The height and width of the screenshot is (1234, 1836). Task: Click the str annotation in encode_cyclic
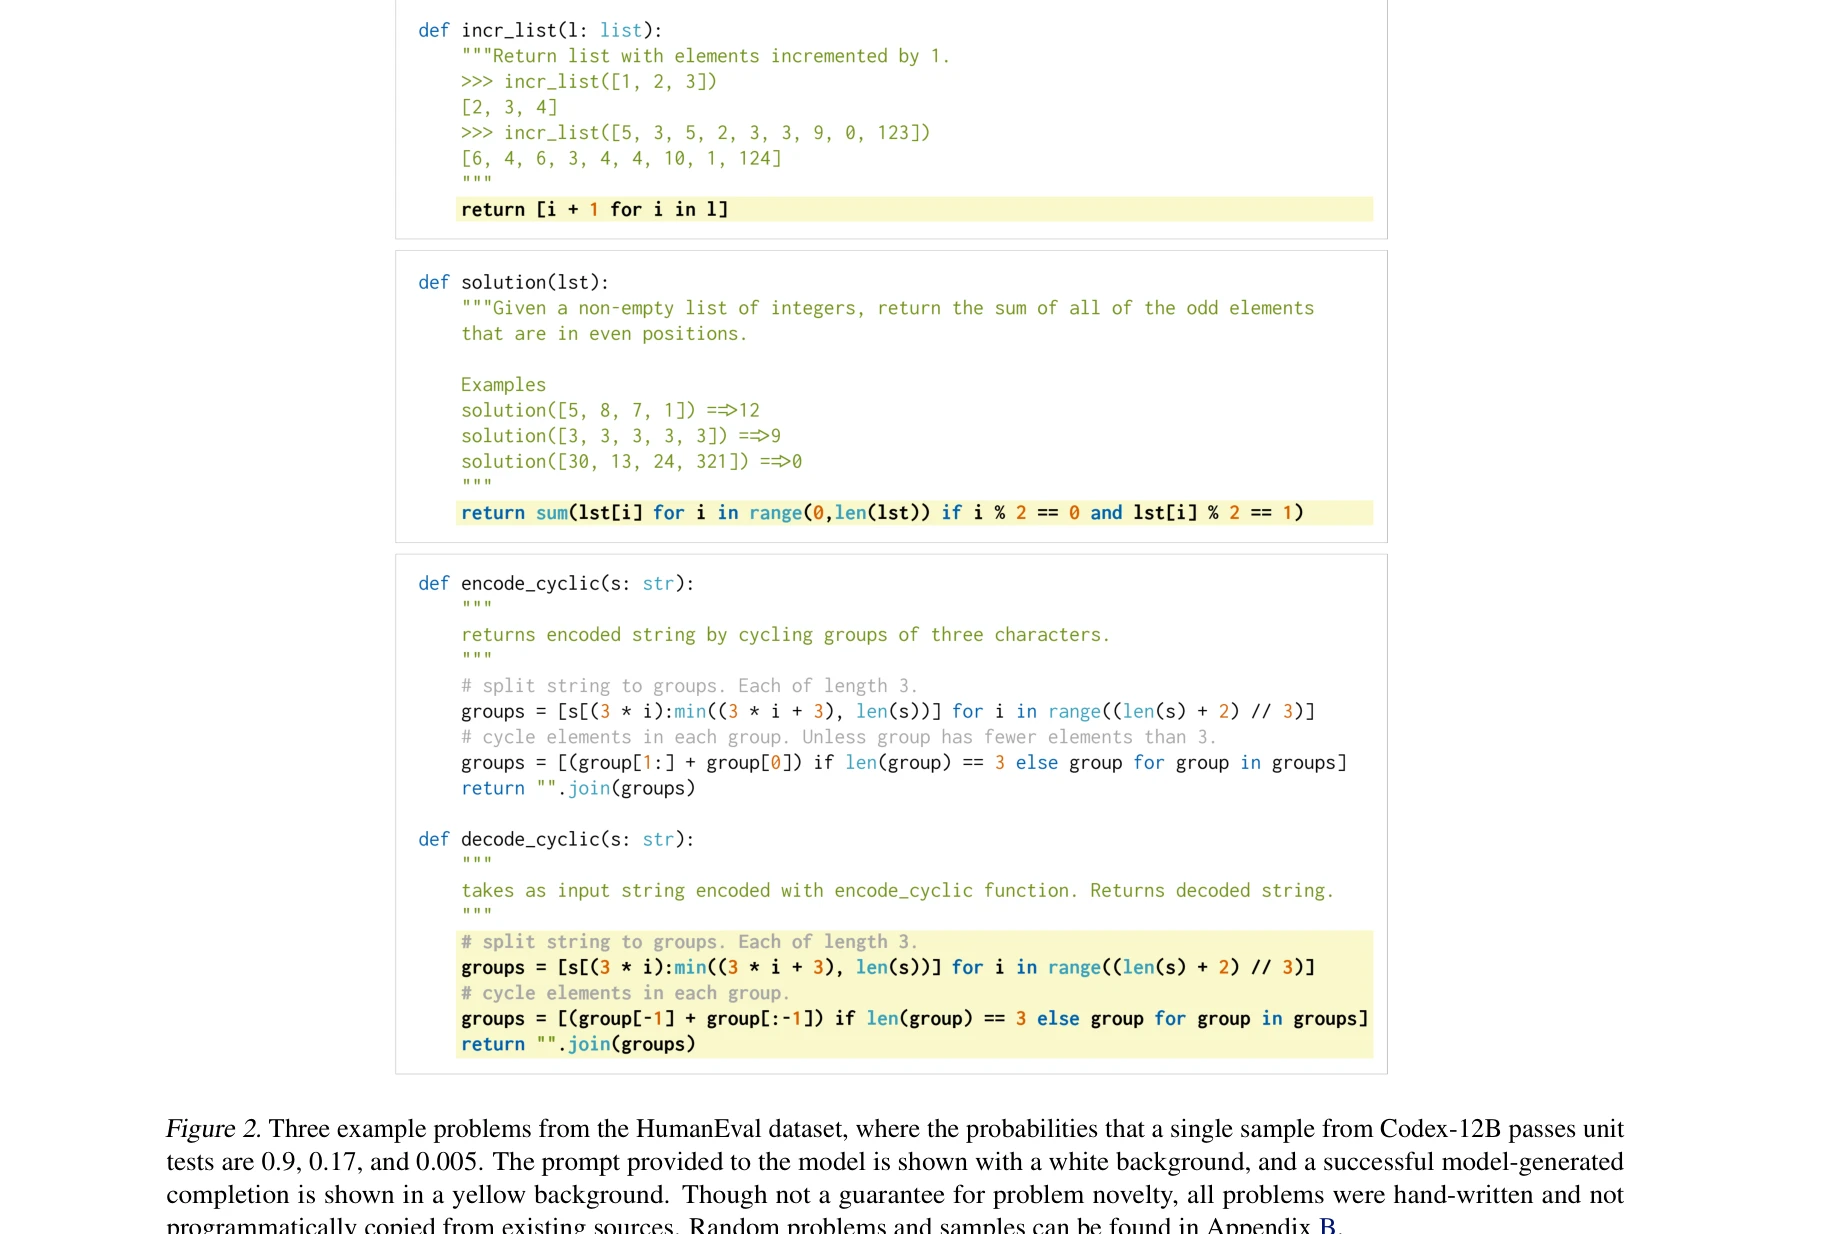658,583
